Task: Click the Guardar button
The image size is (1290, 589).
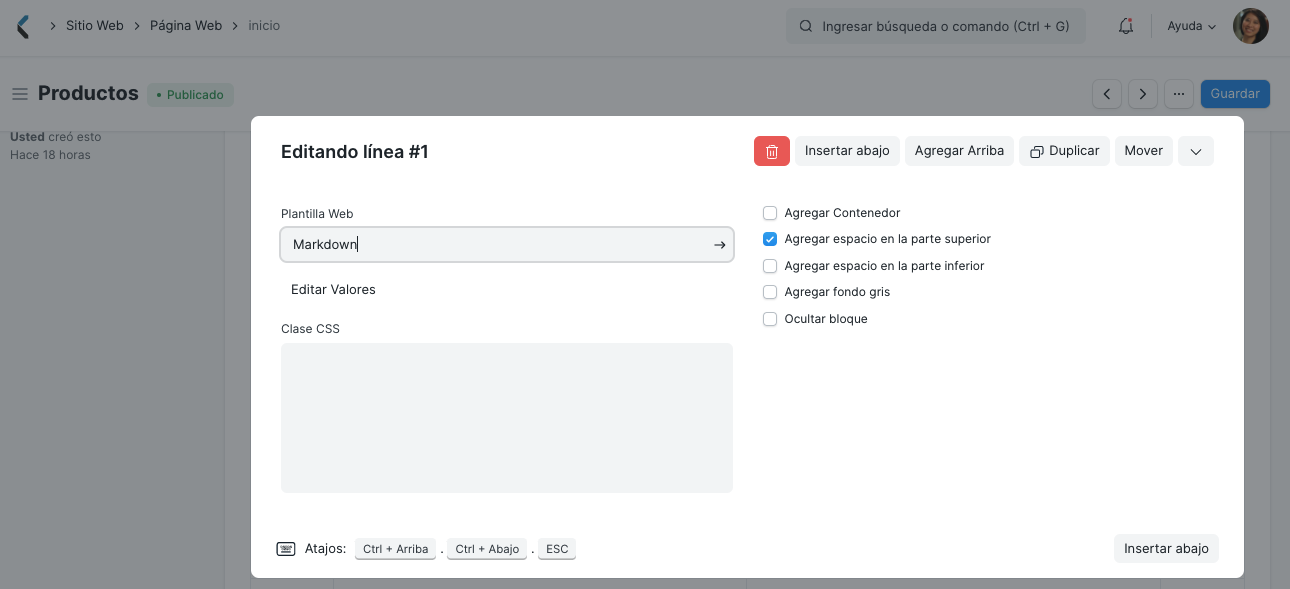Action: pyautogui.click(x=1235, y=94)
